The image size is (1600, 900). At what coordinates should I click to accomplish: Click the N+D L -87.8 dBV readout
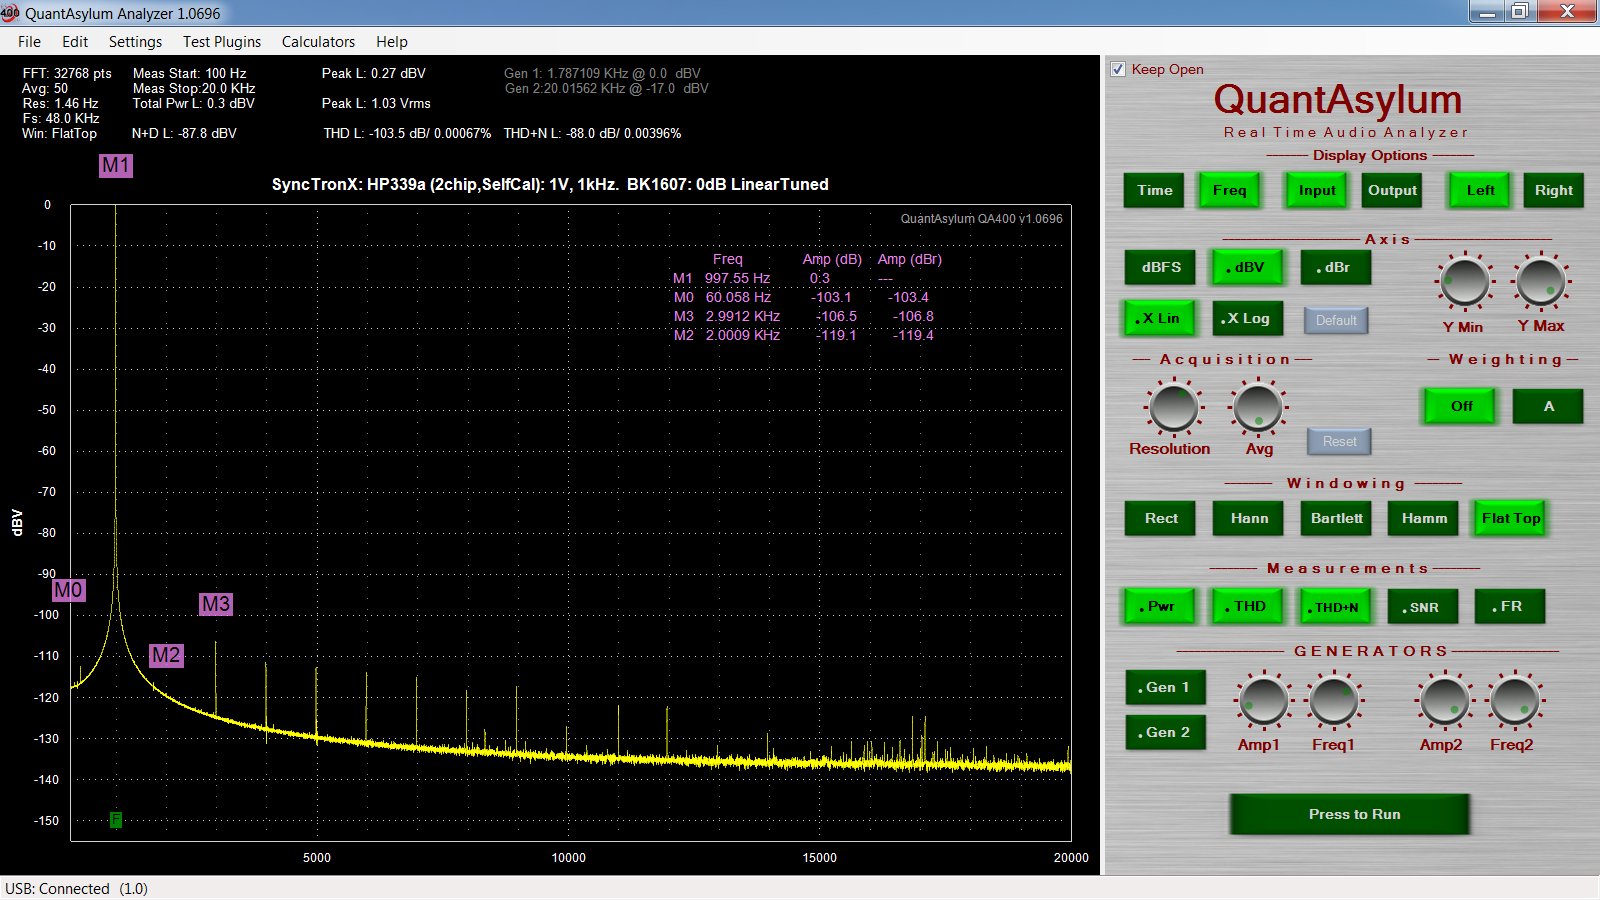coord(184,133)
